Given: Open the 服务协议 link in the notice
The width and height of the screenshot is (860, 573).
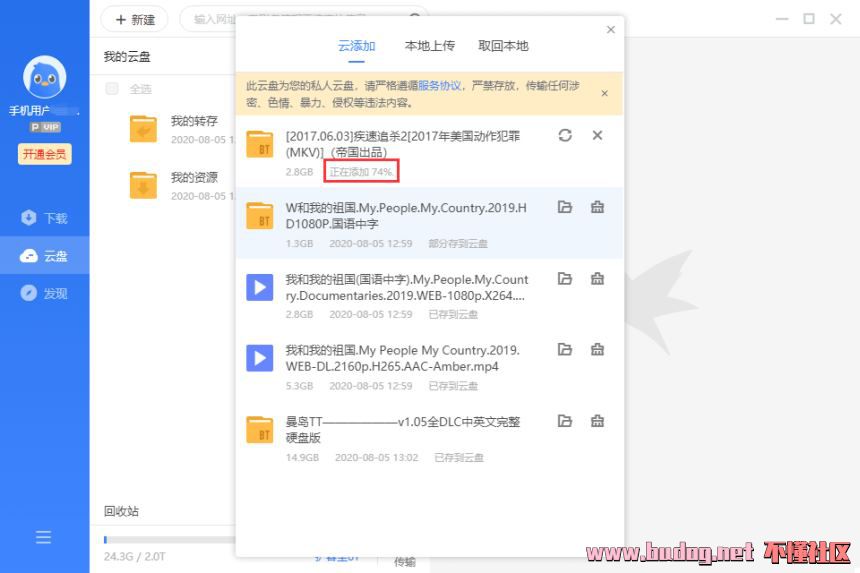Looking at the screenshot, I should [439, 86].
